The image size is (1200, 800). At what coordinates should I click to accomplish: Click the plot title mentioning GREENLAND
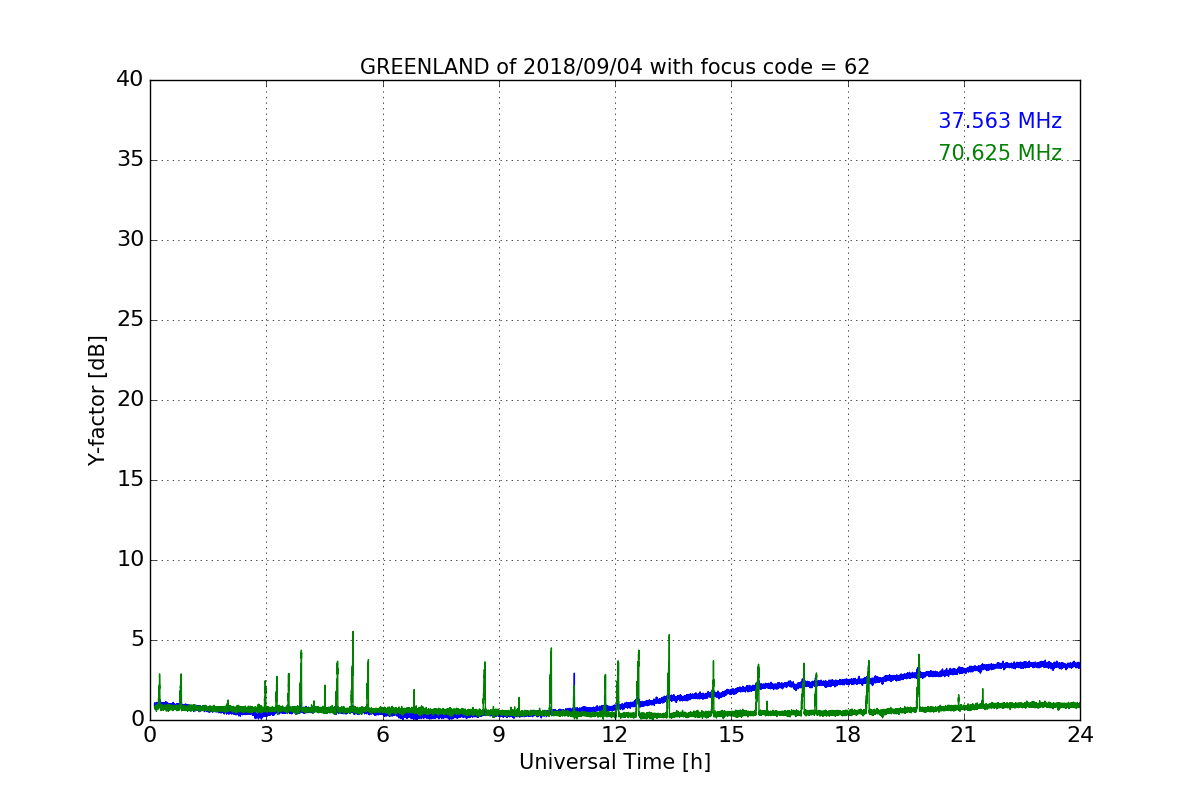pyautogui.click(x=615, y=67)
